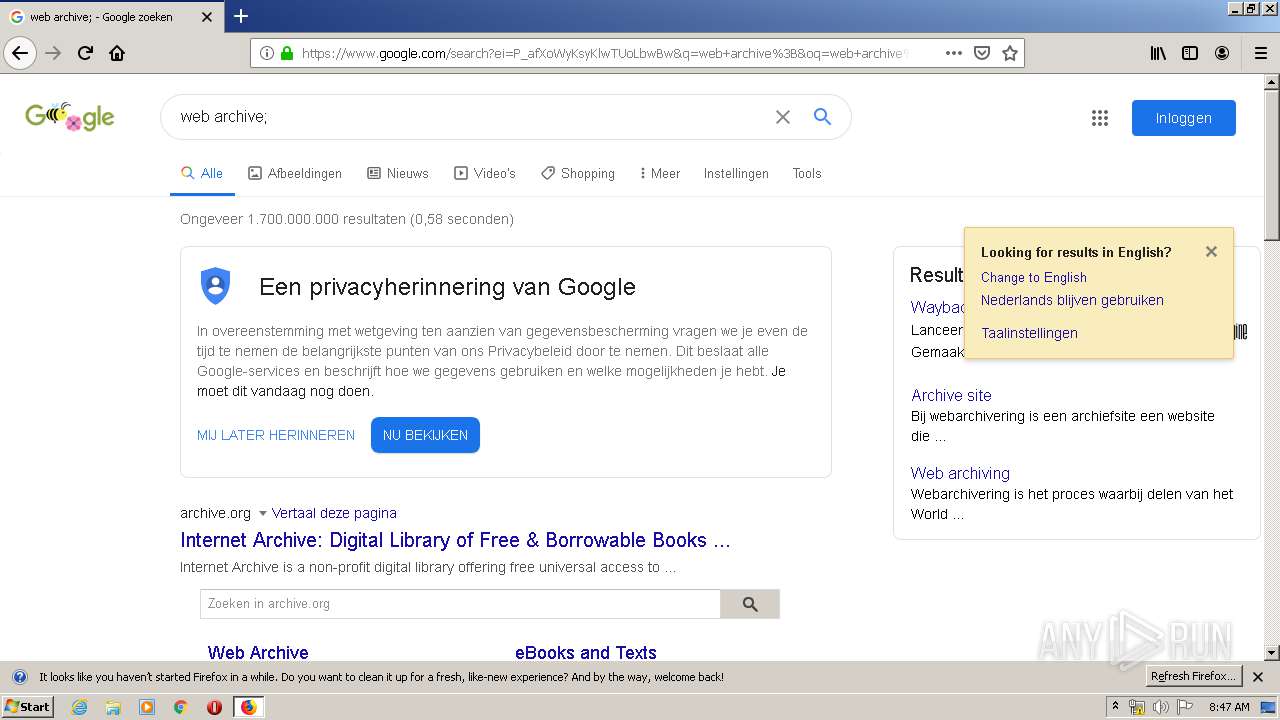1280x720 pixels.
Task: Open Chrome from the taskbar
Action: (180, 707)
